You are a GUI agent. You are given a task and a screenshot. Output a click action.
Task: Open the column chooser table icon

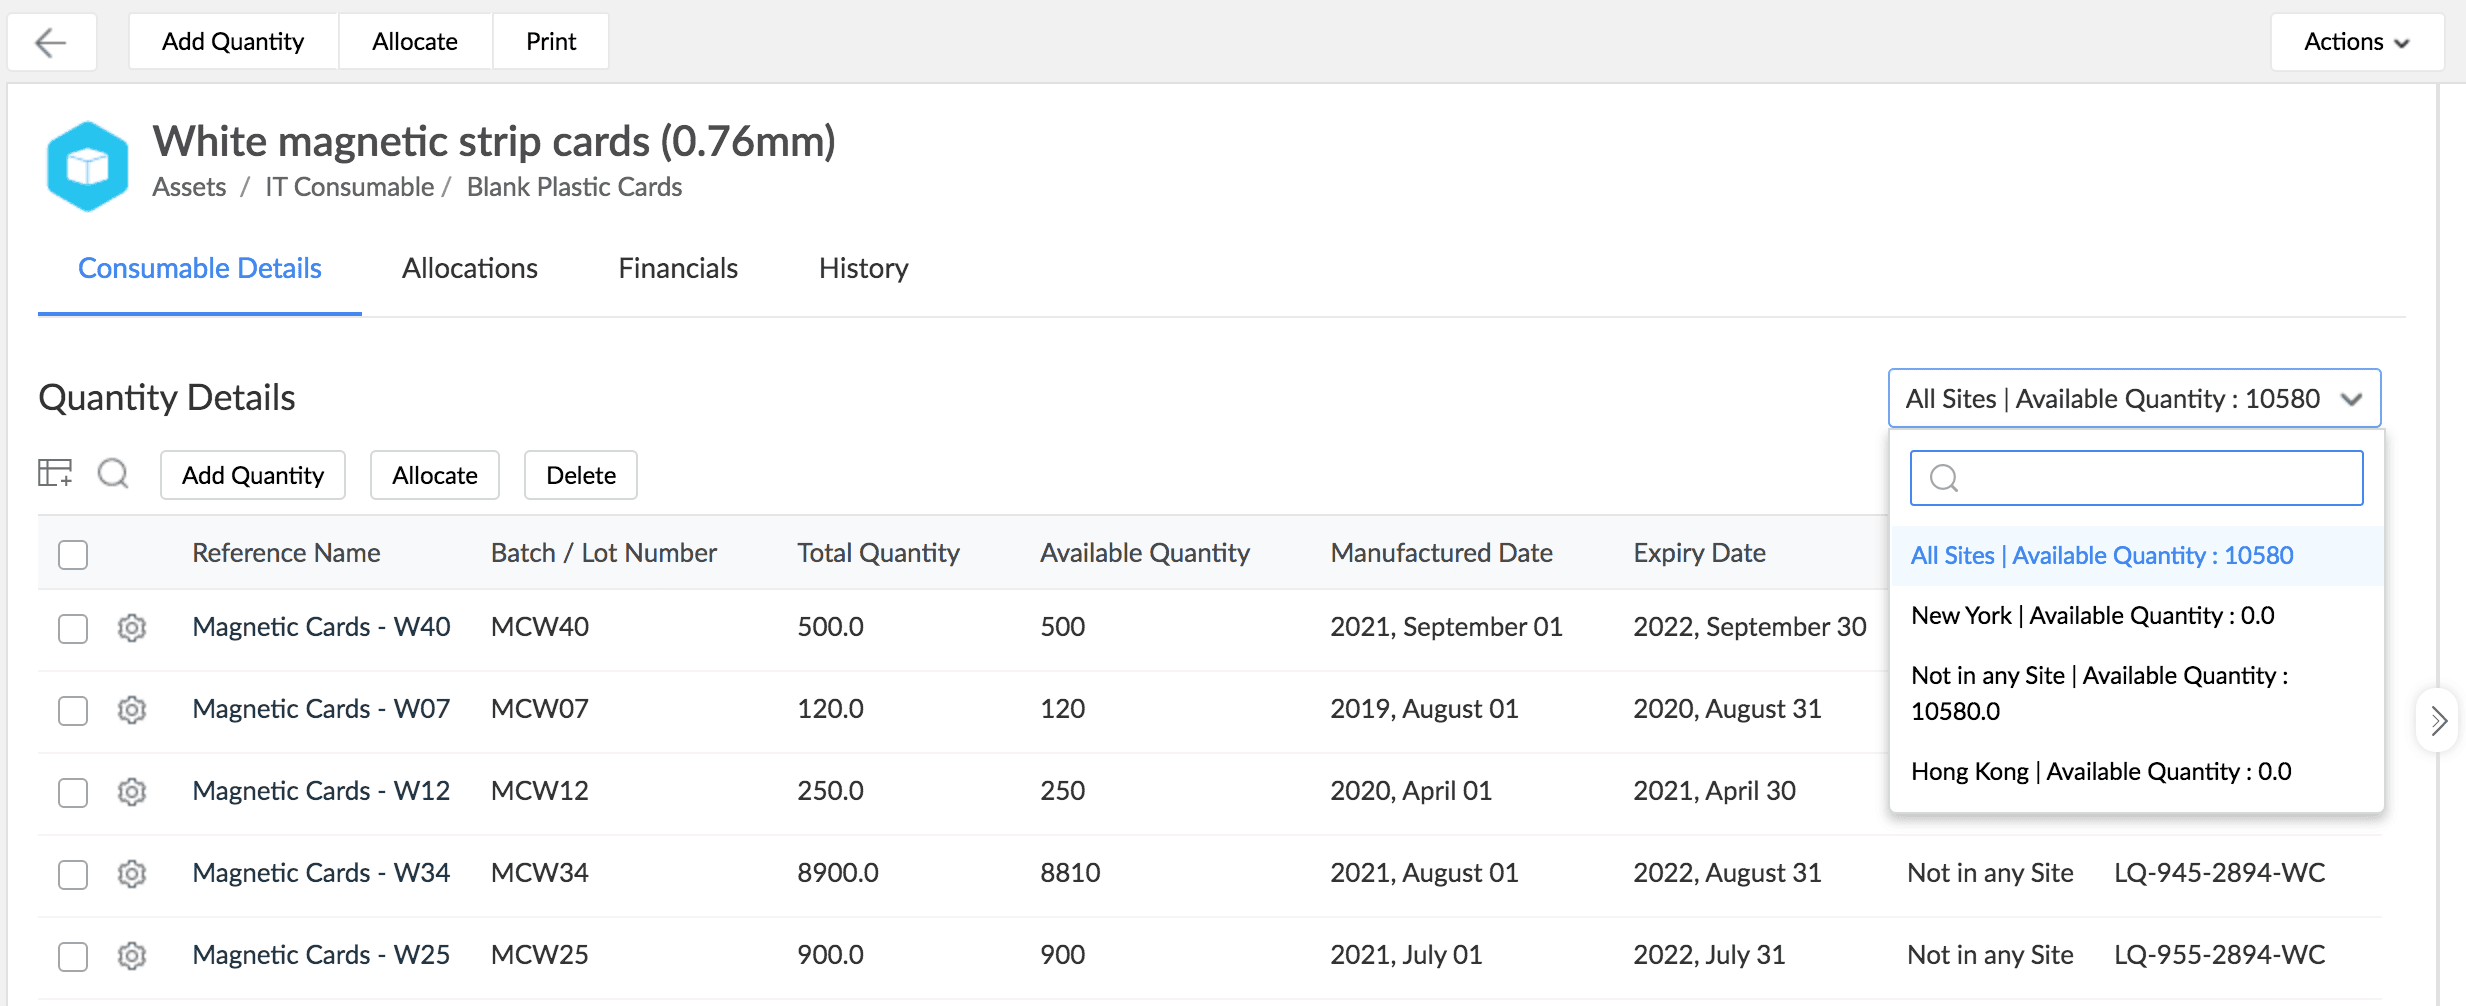[x=55, y=473]
